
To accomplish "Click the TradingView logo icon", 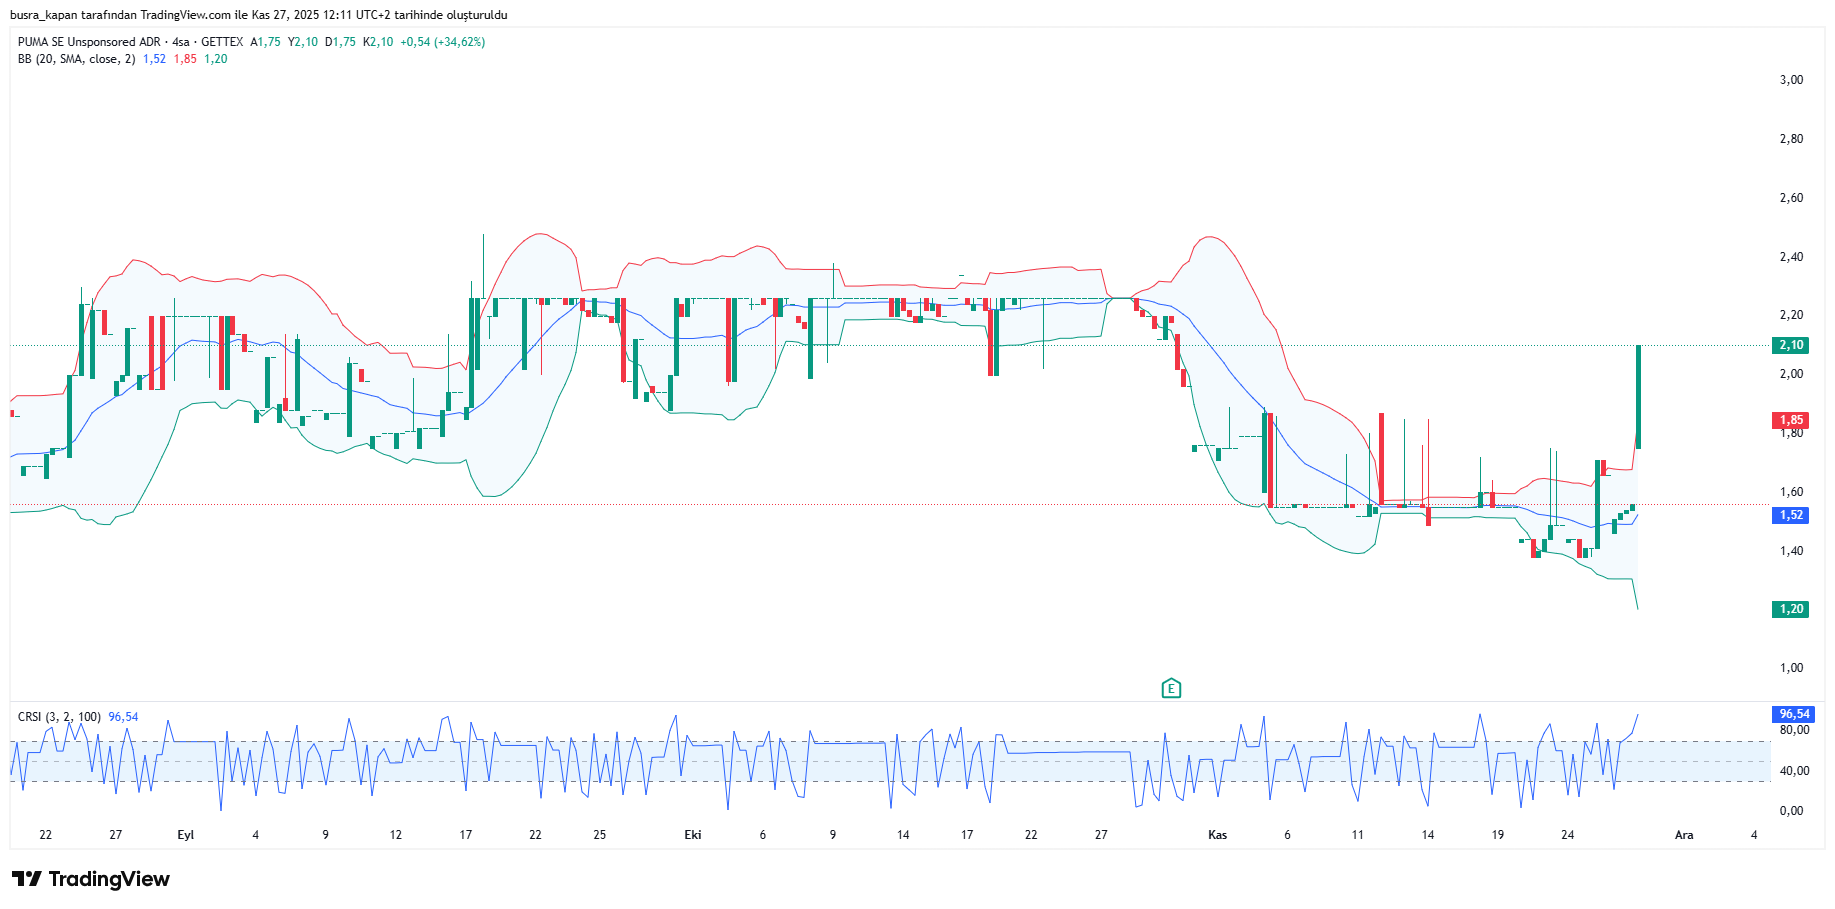I will point(27,879).
